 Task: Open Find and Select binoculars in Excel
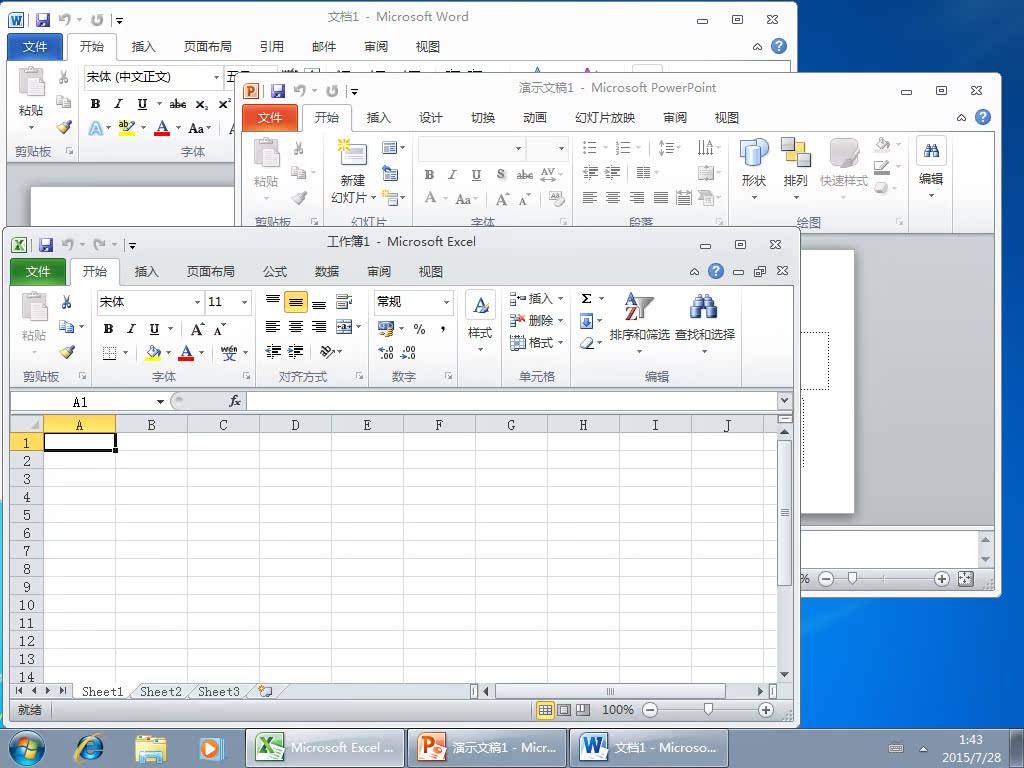(704, 324)
